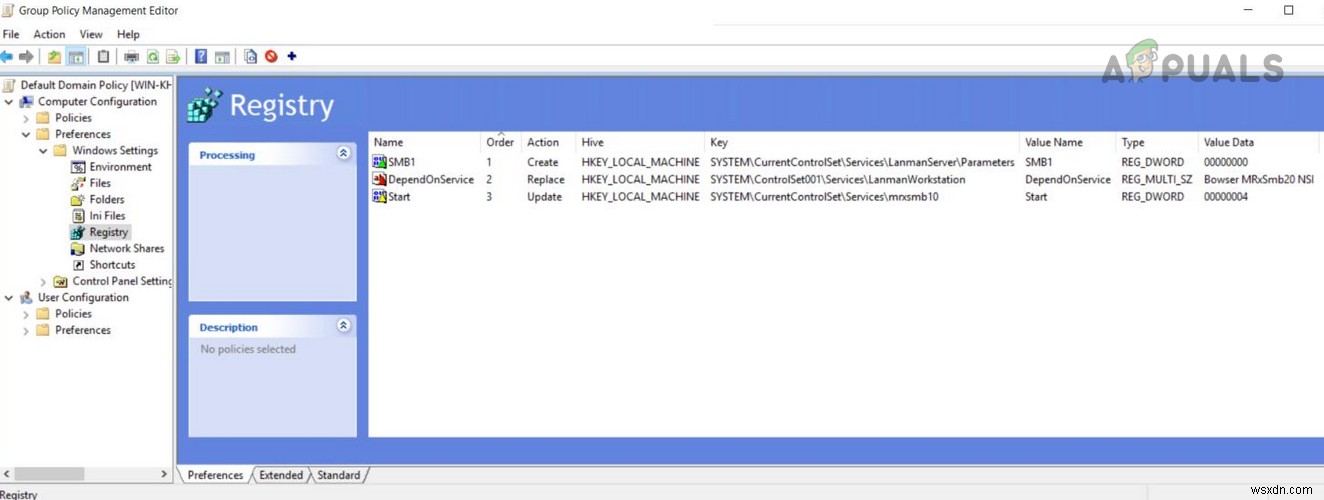The width and height of the screenshot is (1324, 500).
Task: Click the Display policy pages toolbar icon
Action: [x=250, y=57]
